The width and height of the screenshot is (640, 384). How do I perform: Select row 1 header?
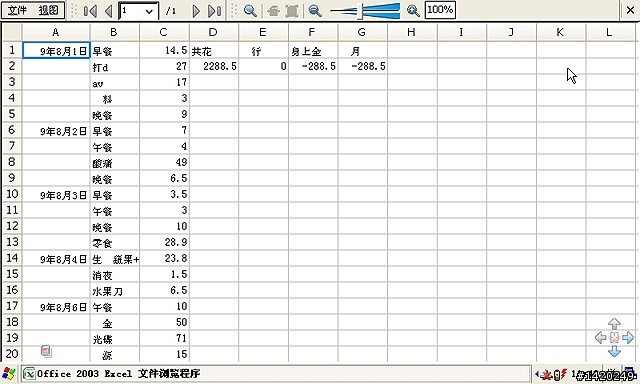pyautogui.click(x=12, y=50)
